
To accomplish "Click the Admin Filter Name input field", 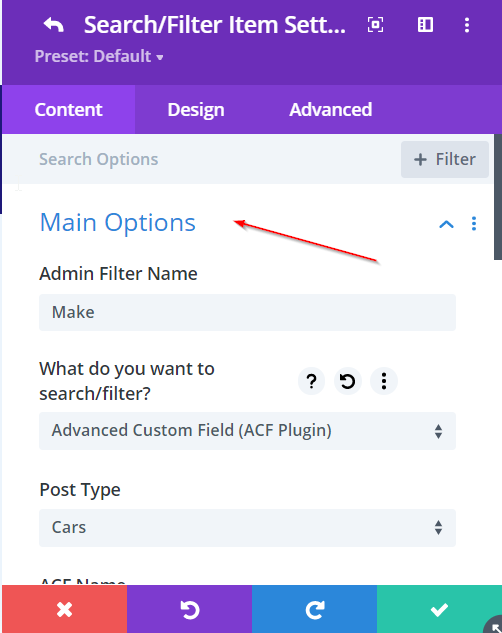I will click(x=247, y=312).
